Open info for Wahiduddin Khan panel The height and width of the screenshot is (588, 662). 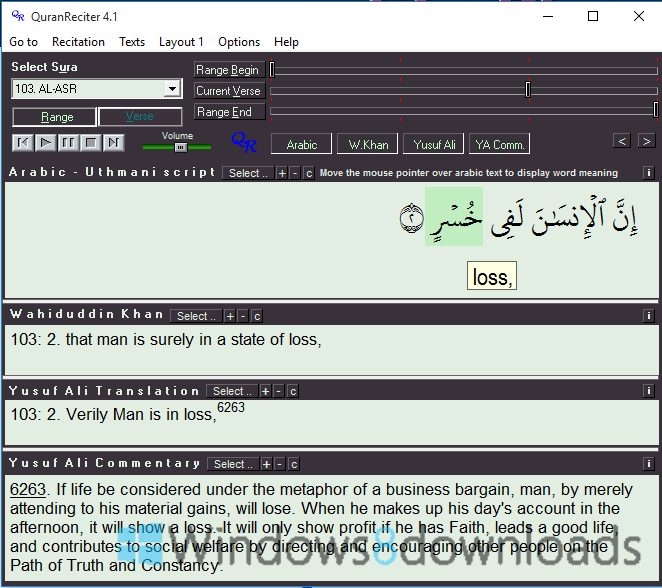[649, 316]
